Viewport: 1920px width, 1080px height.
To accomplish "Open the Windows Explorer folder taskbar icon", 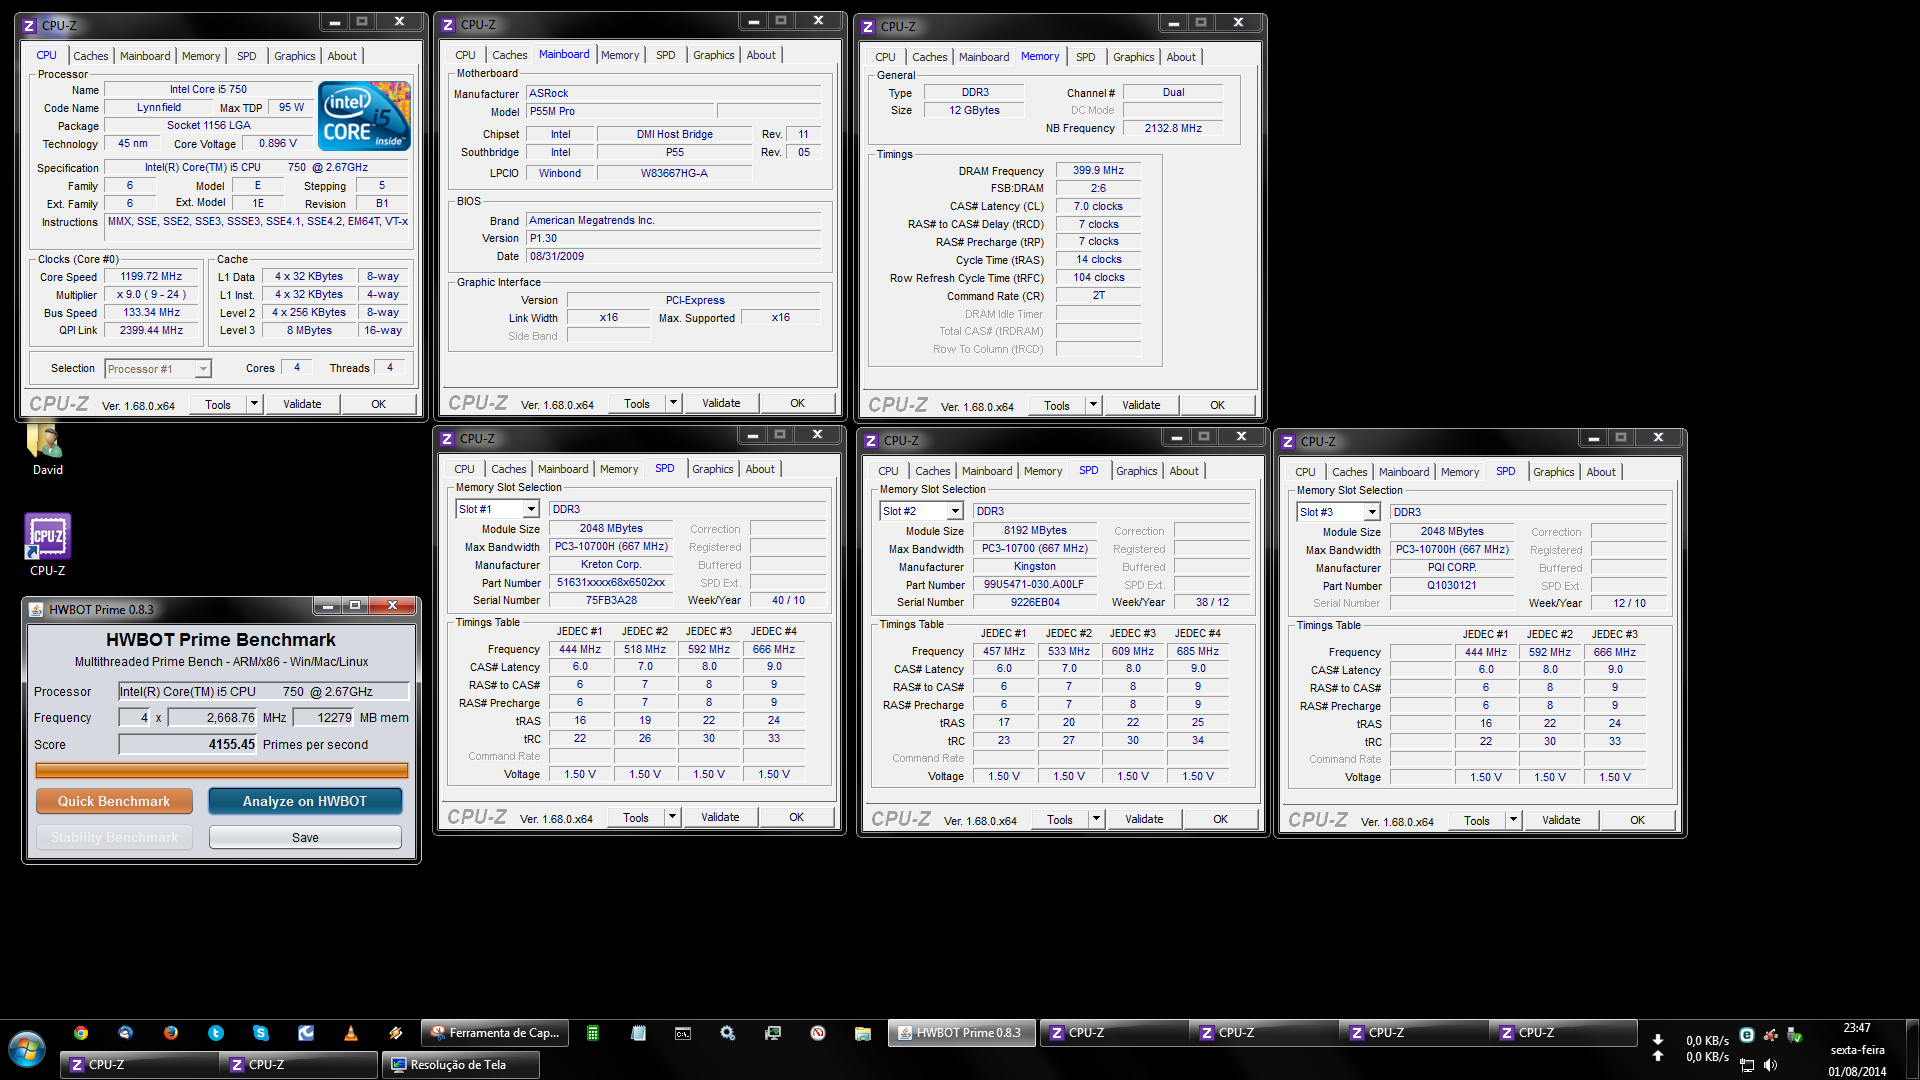I will [863, 1033].
